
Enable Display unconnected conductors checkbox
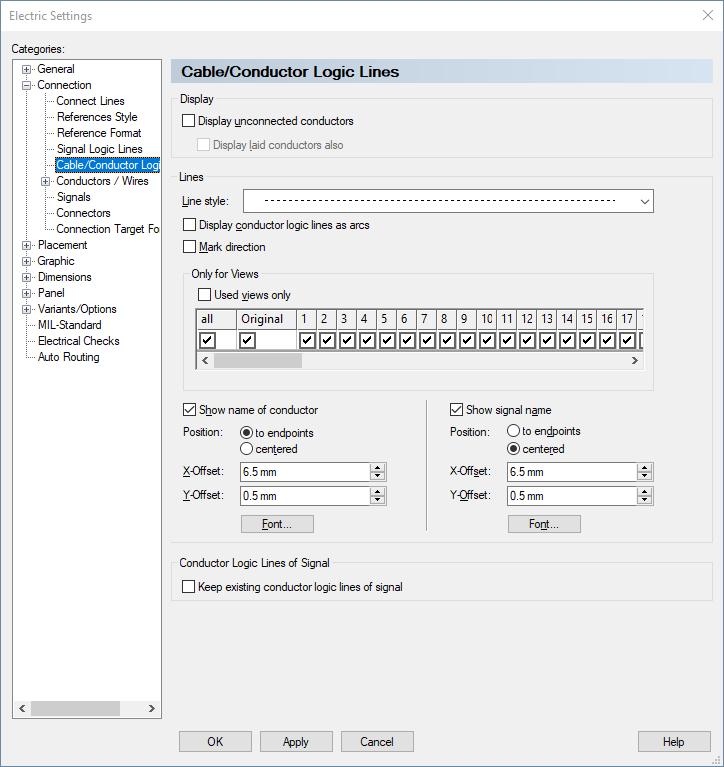(x=189, y=121)
